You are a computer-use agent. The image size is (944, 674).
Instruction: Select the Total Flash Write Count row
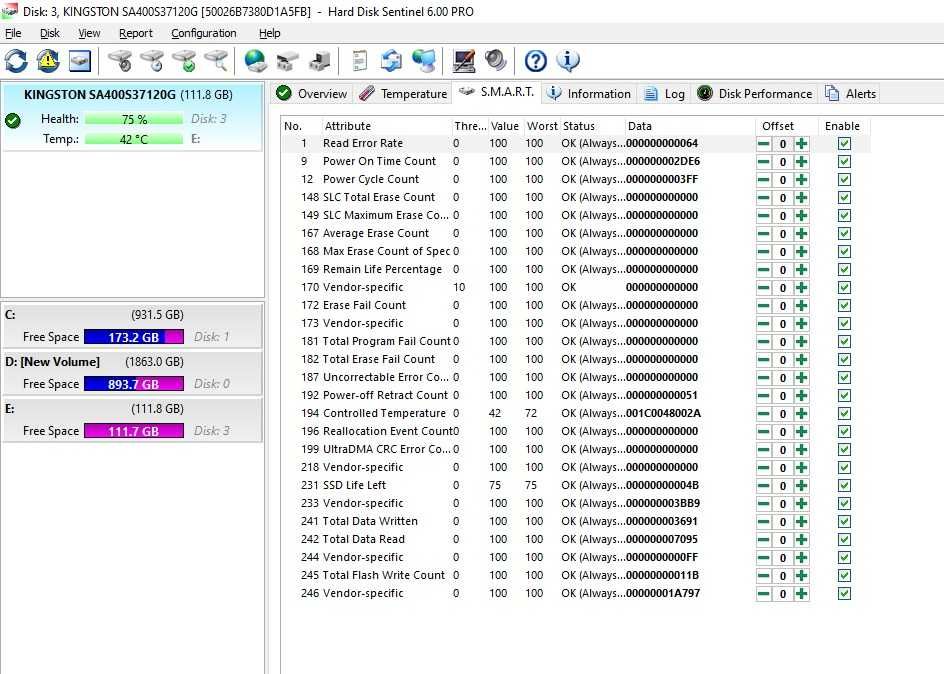(576, 575)
